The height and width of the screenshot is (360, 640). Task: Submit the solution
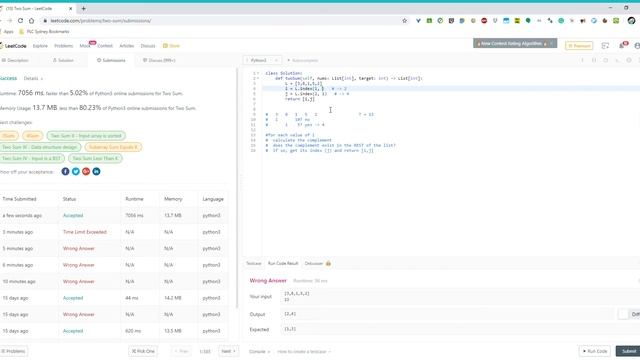[629, 351]
